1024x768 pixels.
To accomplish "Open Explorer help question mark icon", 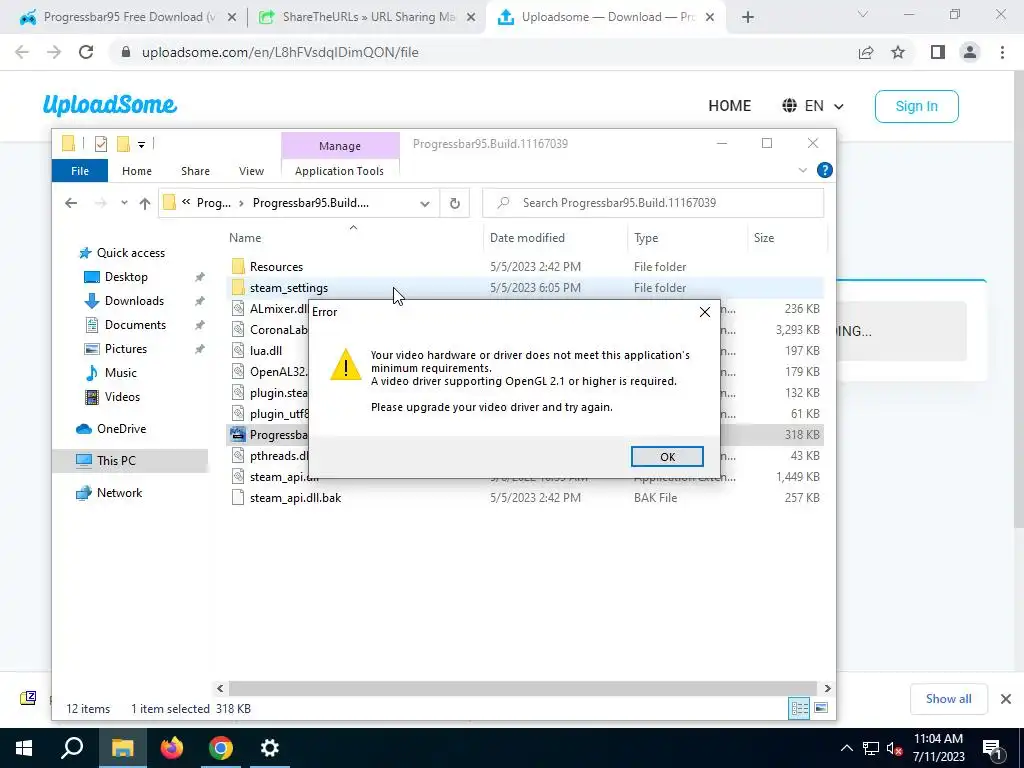I will [x=825, y=170].
